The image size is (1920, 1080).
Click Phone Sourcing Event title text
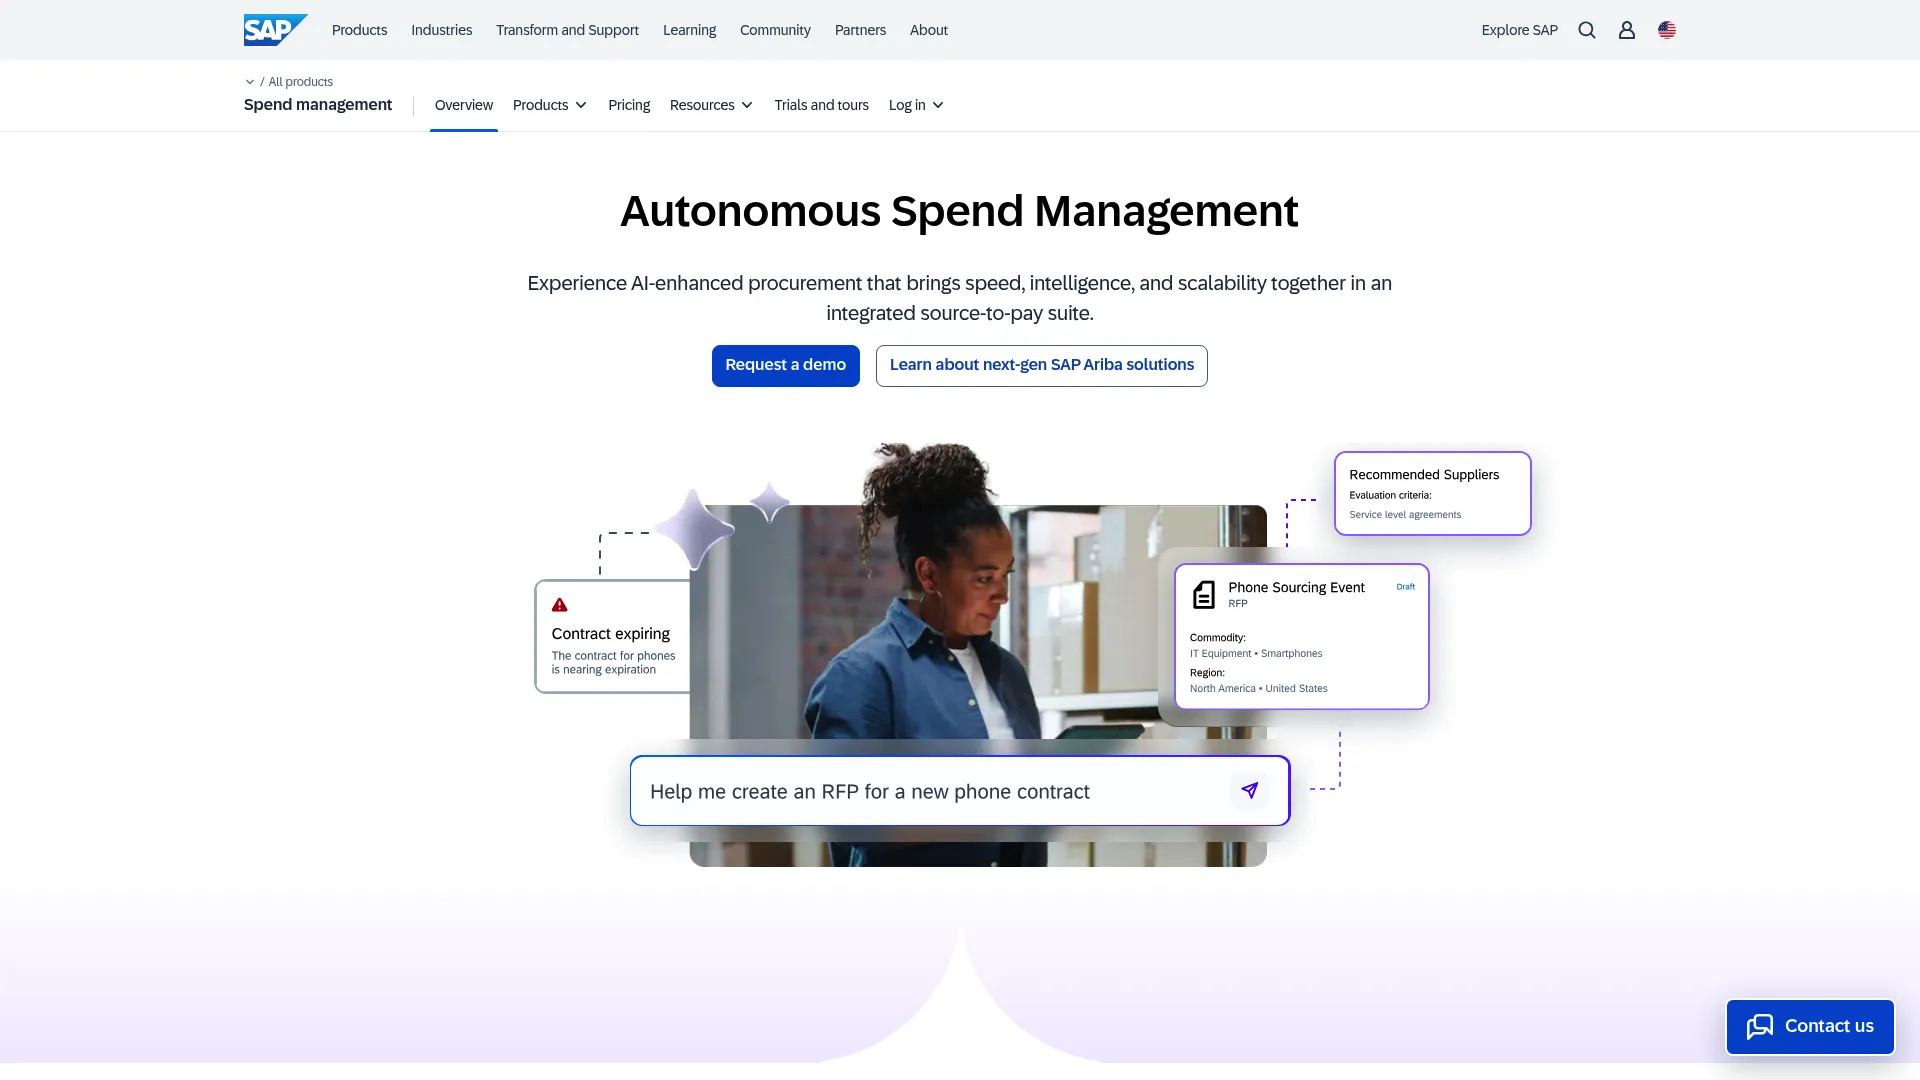(x=1296, y=587)
